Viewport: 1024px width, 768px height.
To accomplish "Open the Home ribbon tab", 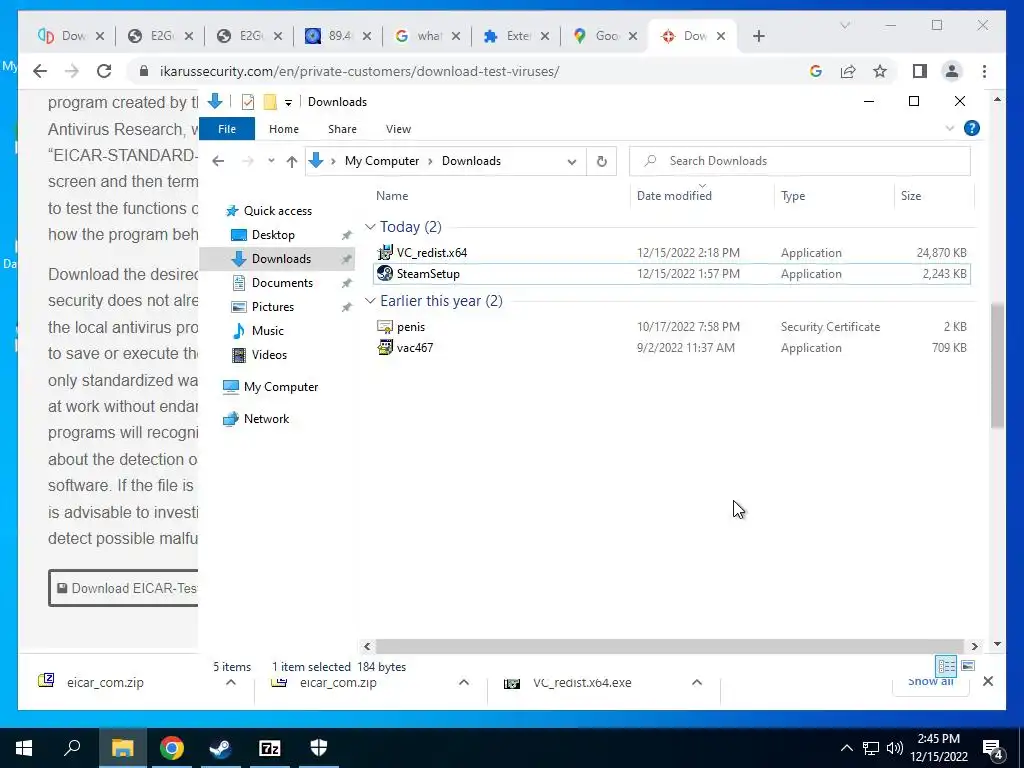I will (x=283, y=129).
